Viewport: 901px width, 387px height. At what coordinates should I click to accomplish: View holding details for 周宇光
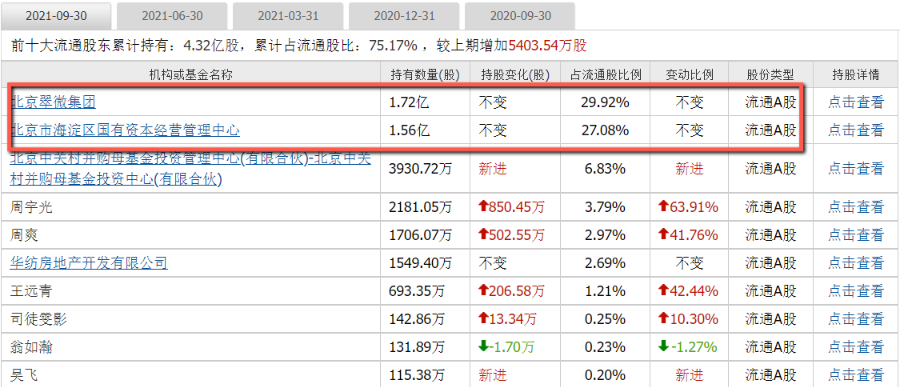pos(856,207)
